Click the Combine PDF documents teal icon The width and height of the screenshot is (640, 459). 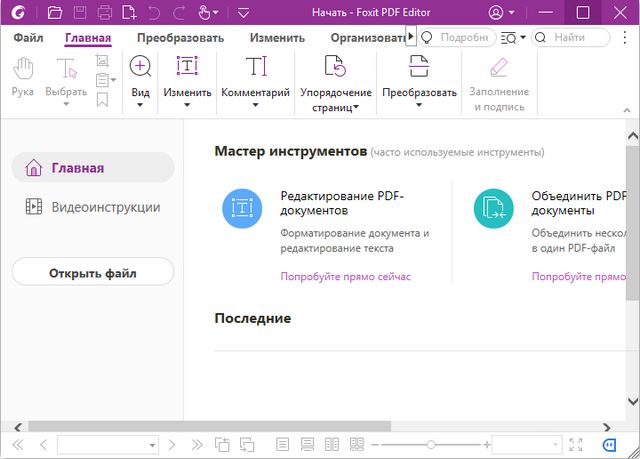[x=493, y=208]
